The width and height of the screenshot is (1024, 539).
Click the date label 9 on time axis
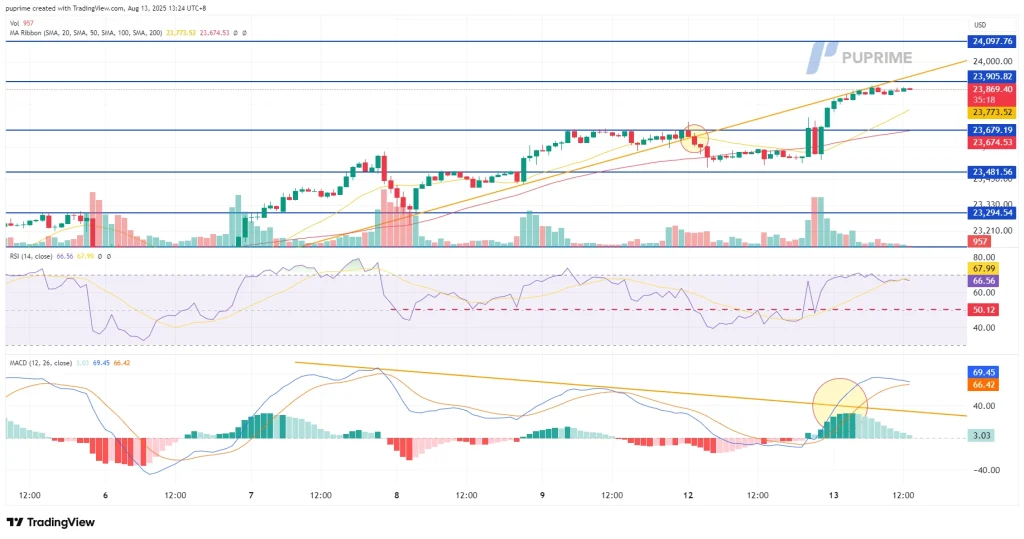coord(542,495)
